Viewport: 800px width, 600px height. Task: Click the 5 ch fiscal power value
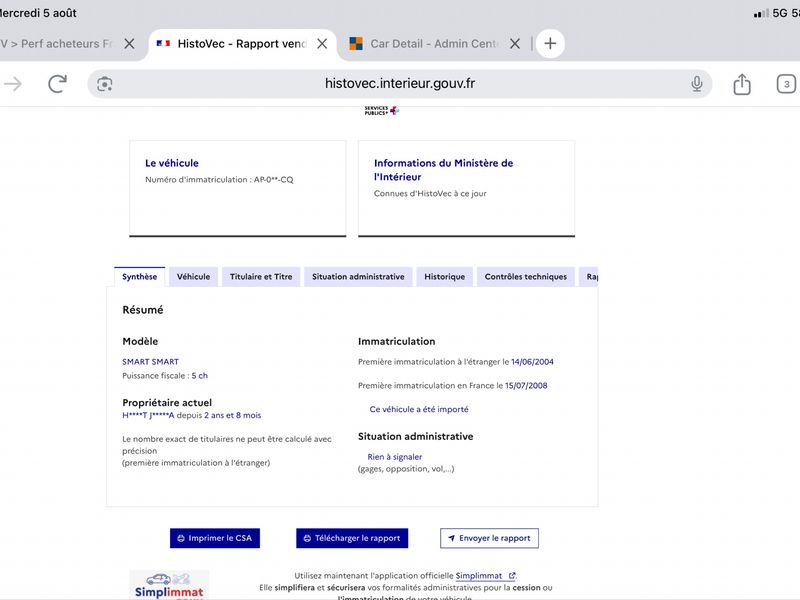pos(199,376)
